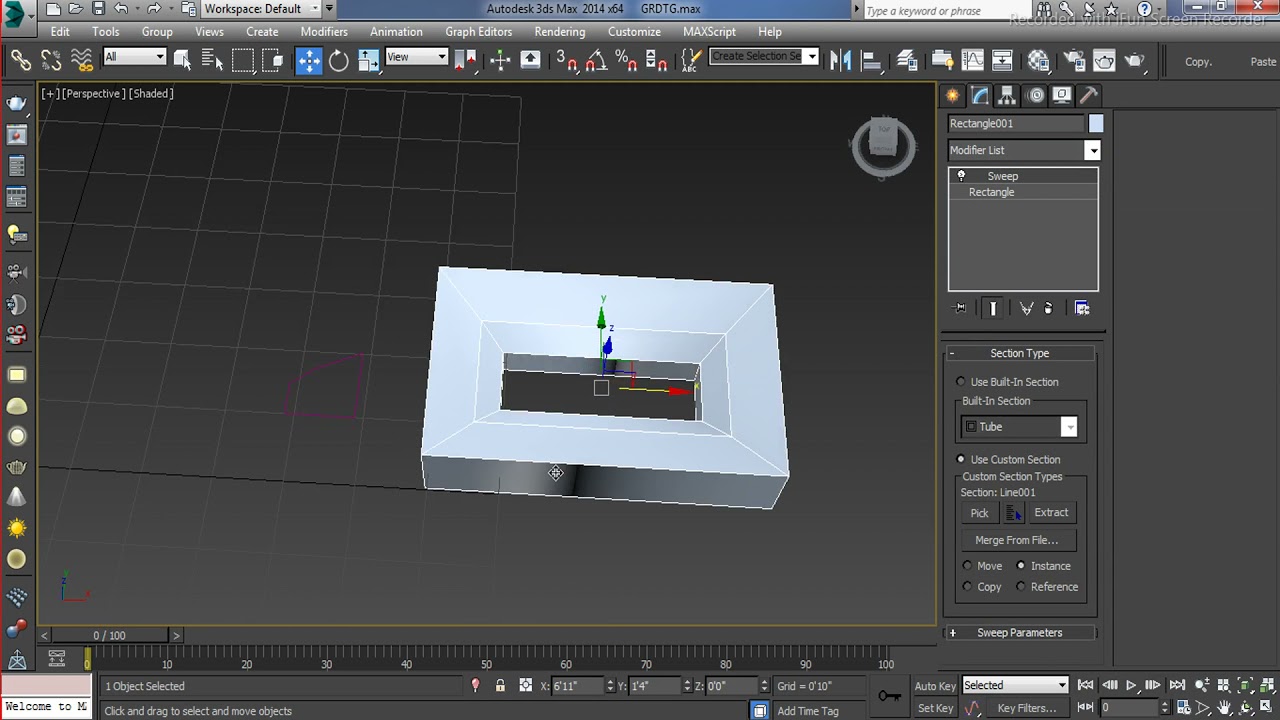Screen dimensions: 1280x720
Task: Choose the Instance radio option
Action: pyautogui.click(x=1021, y=566)
